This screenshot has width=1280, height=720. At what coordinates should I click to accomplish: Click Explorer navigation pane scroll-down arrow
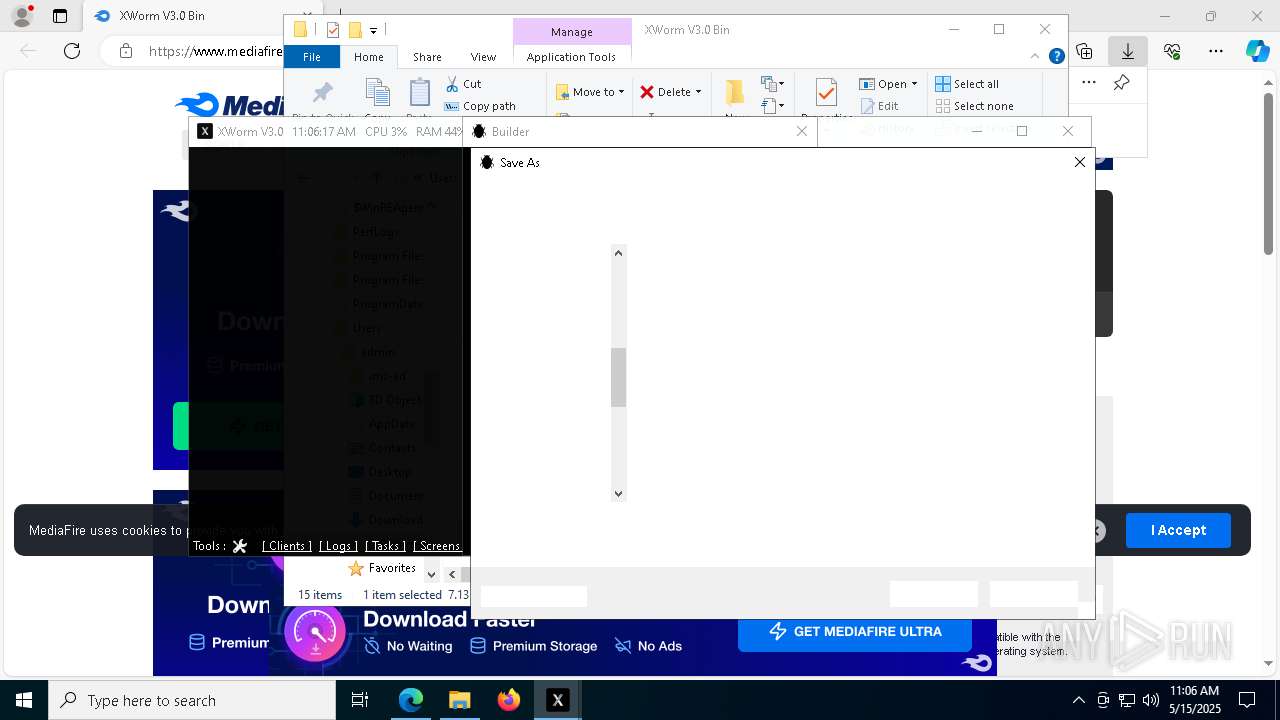[432, 575]
